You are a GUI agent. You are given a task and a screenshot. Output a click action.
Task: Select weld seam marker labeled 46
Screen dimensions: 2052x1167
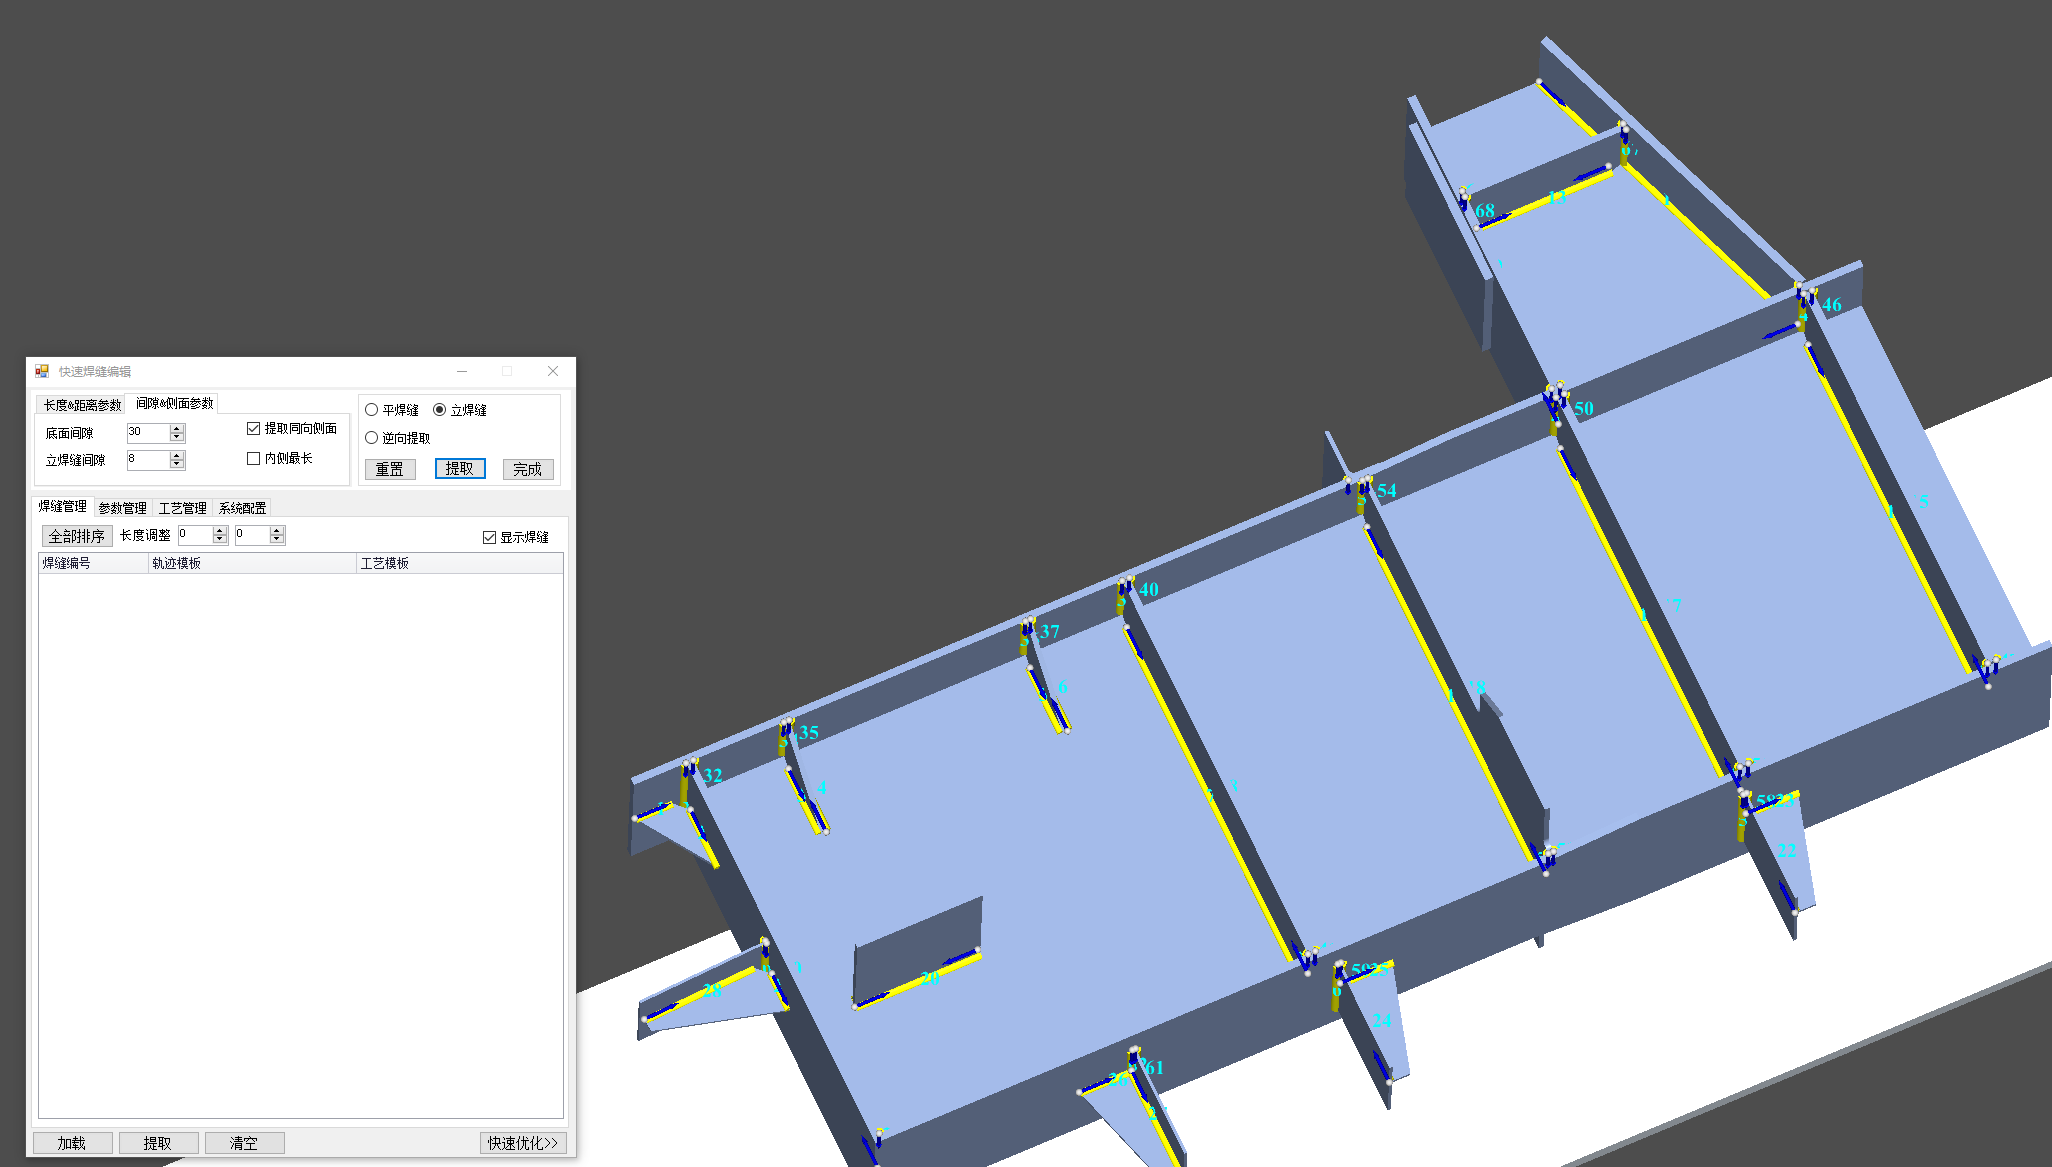tap(1831, 305)
